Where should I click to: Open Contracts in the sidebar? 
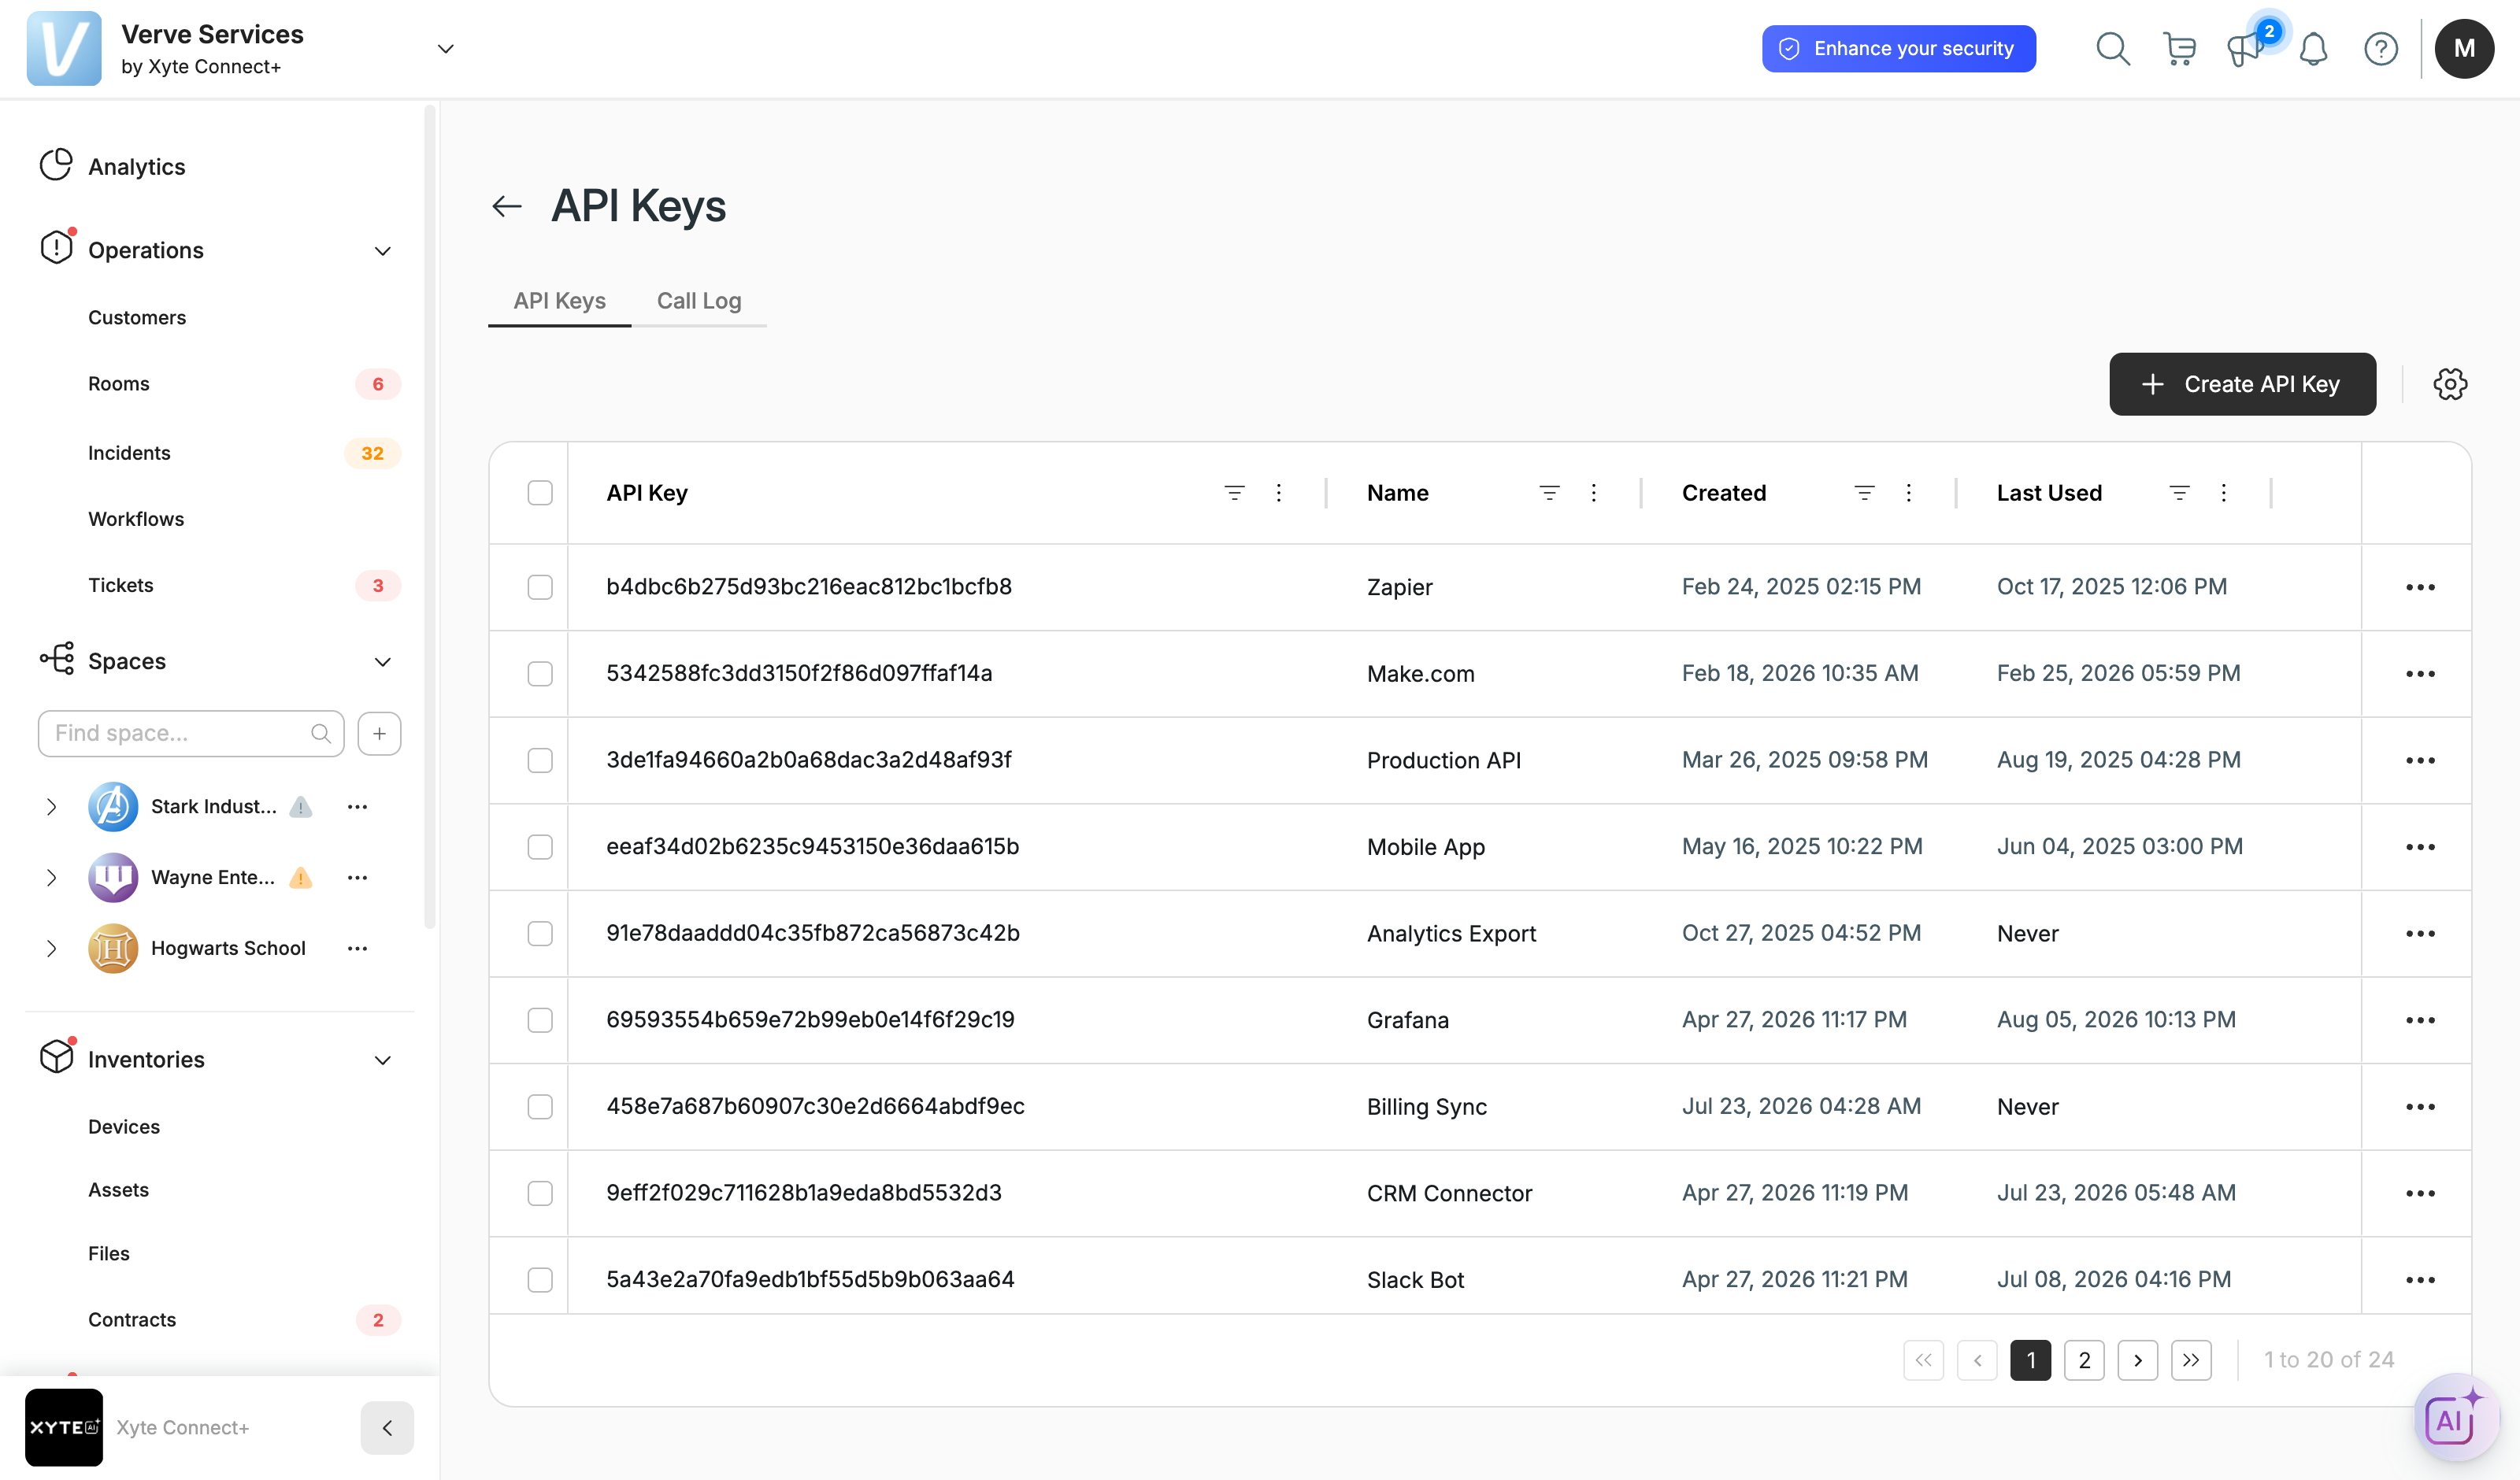(132, 1320)
